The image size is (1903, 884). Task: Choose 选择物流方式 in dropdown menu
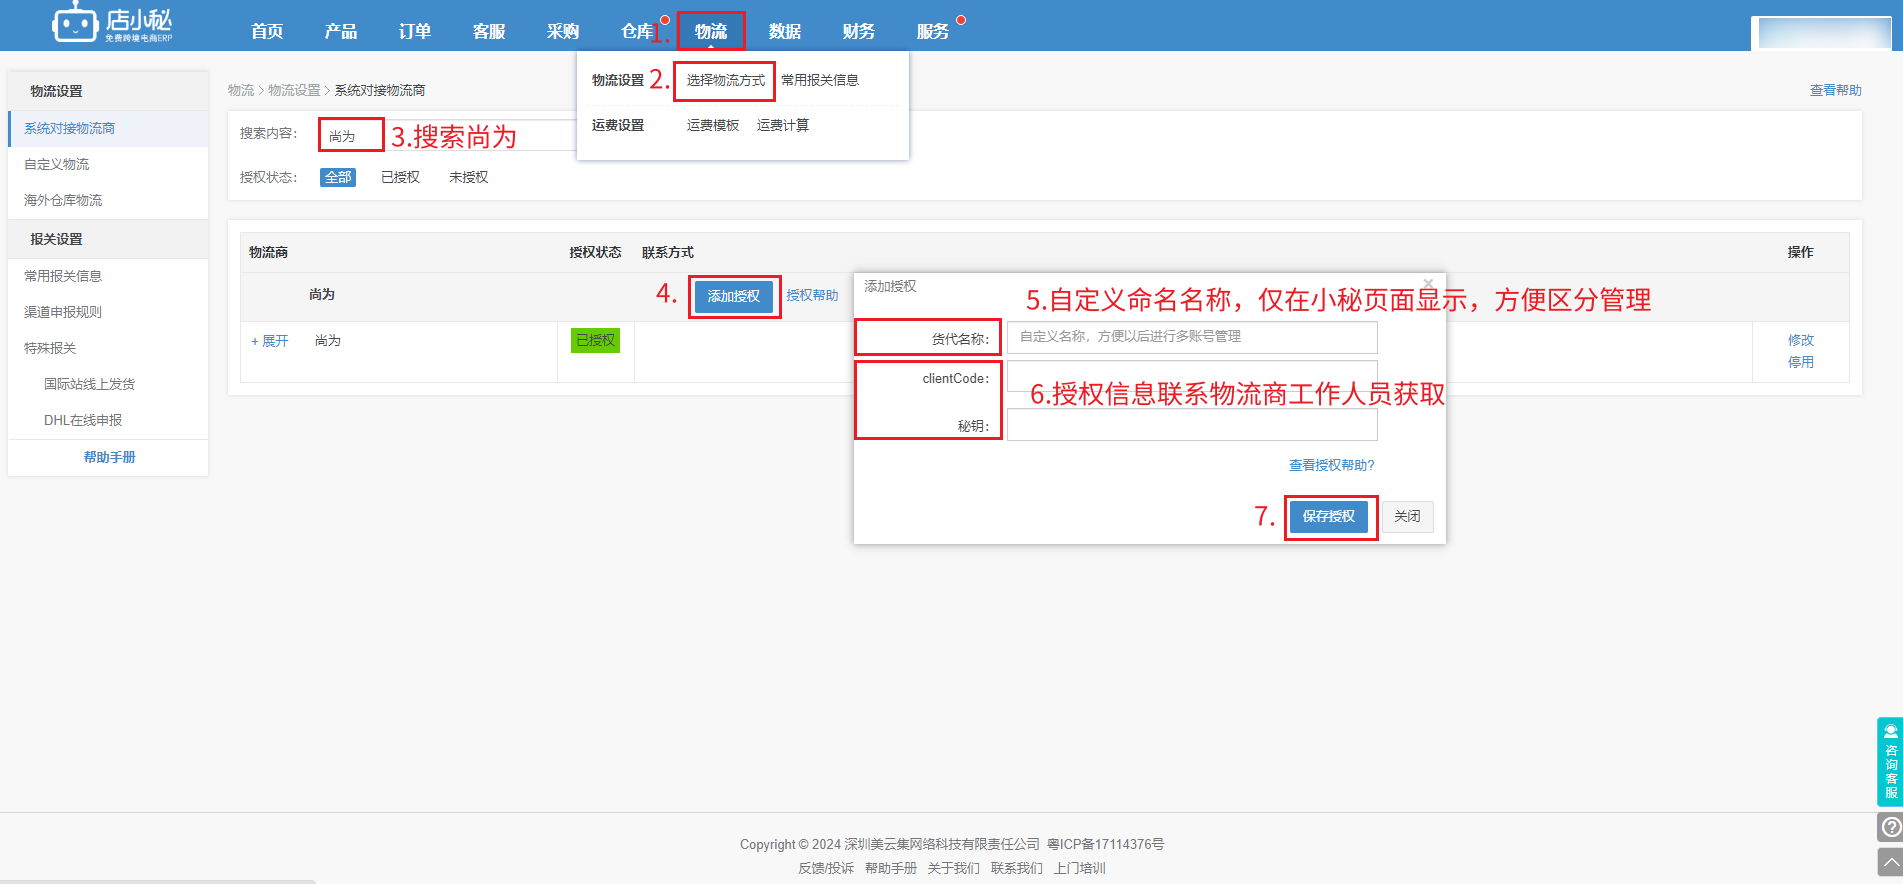(x=725, y=80)
